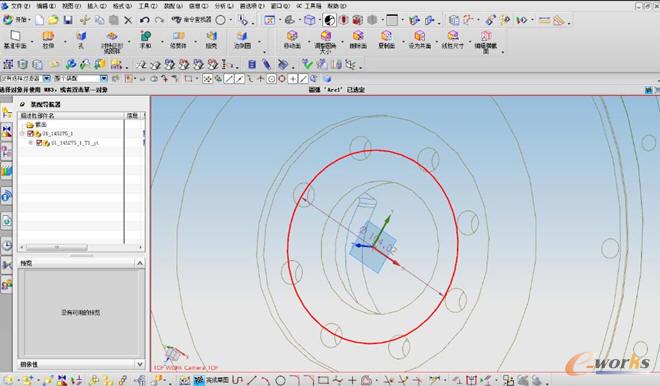Viewport: 660px width, 386px height.
Task: Select the Hole (孔) feature tool
Action: point(81,40)
